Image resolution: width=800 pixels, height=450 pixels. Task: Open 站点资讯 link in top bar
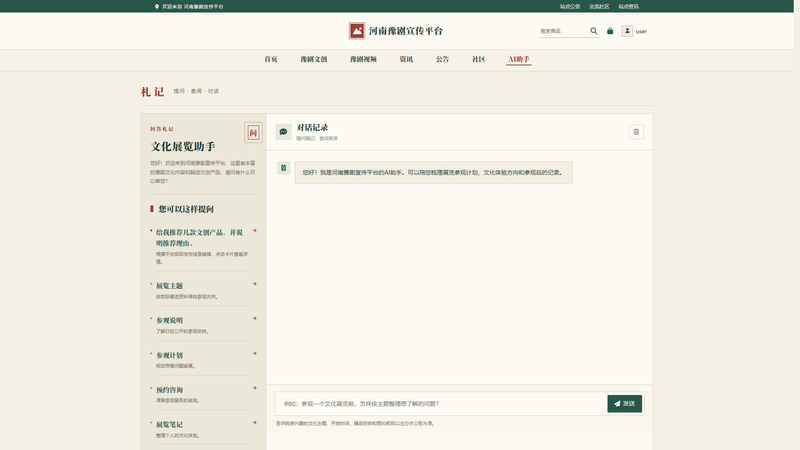tap(628, 7)
